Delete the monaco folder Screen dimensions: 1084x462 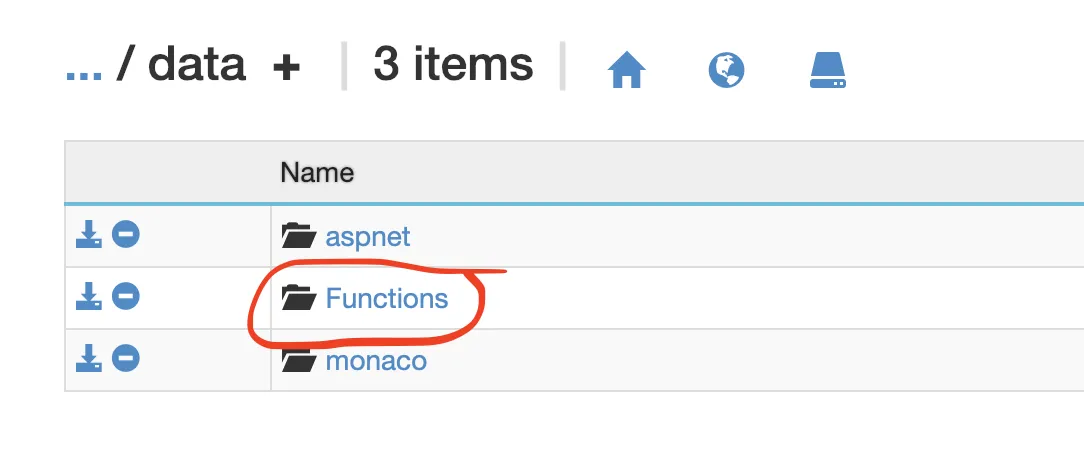(x=125, y=358)
